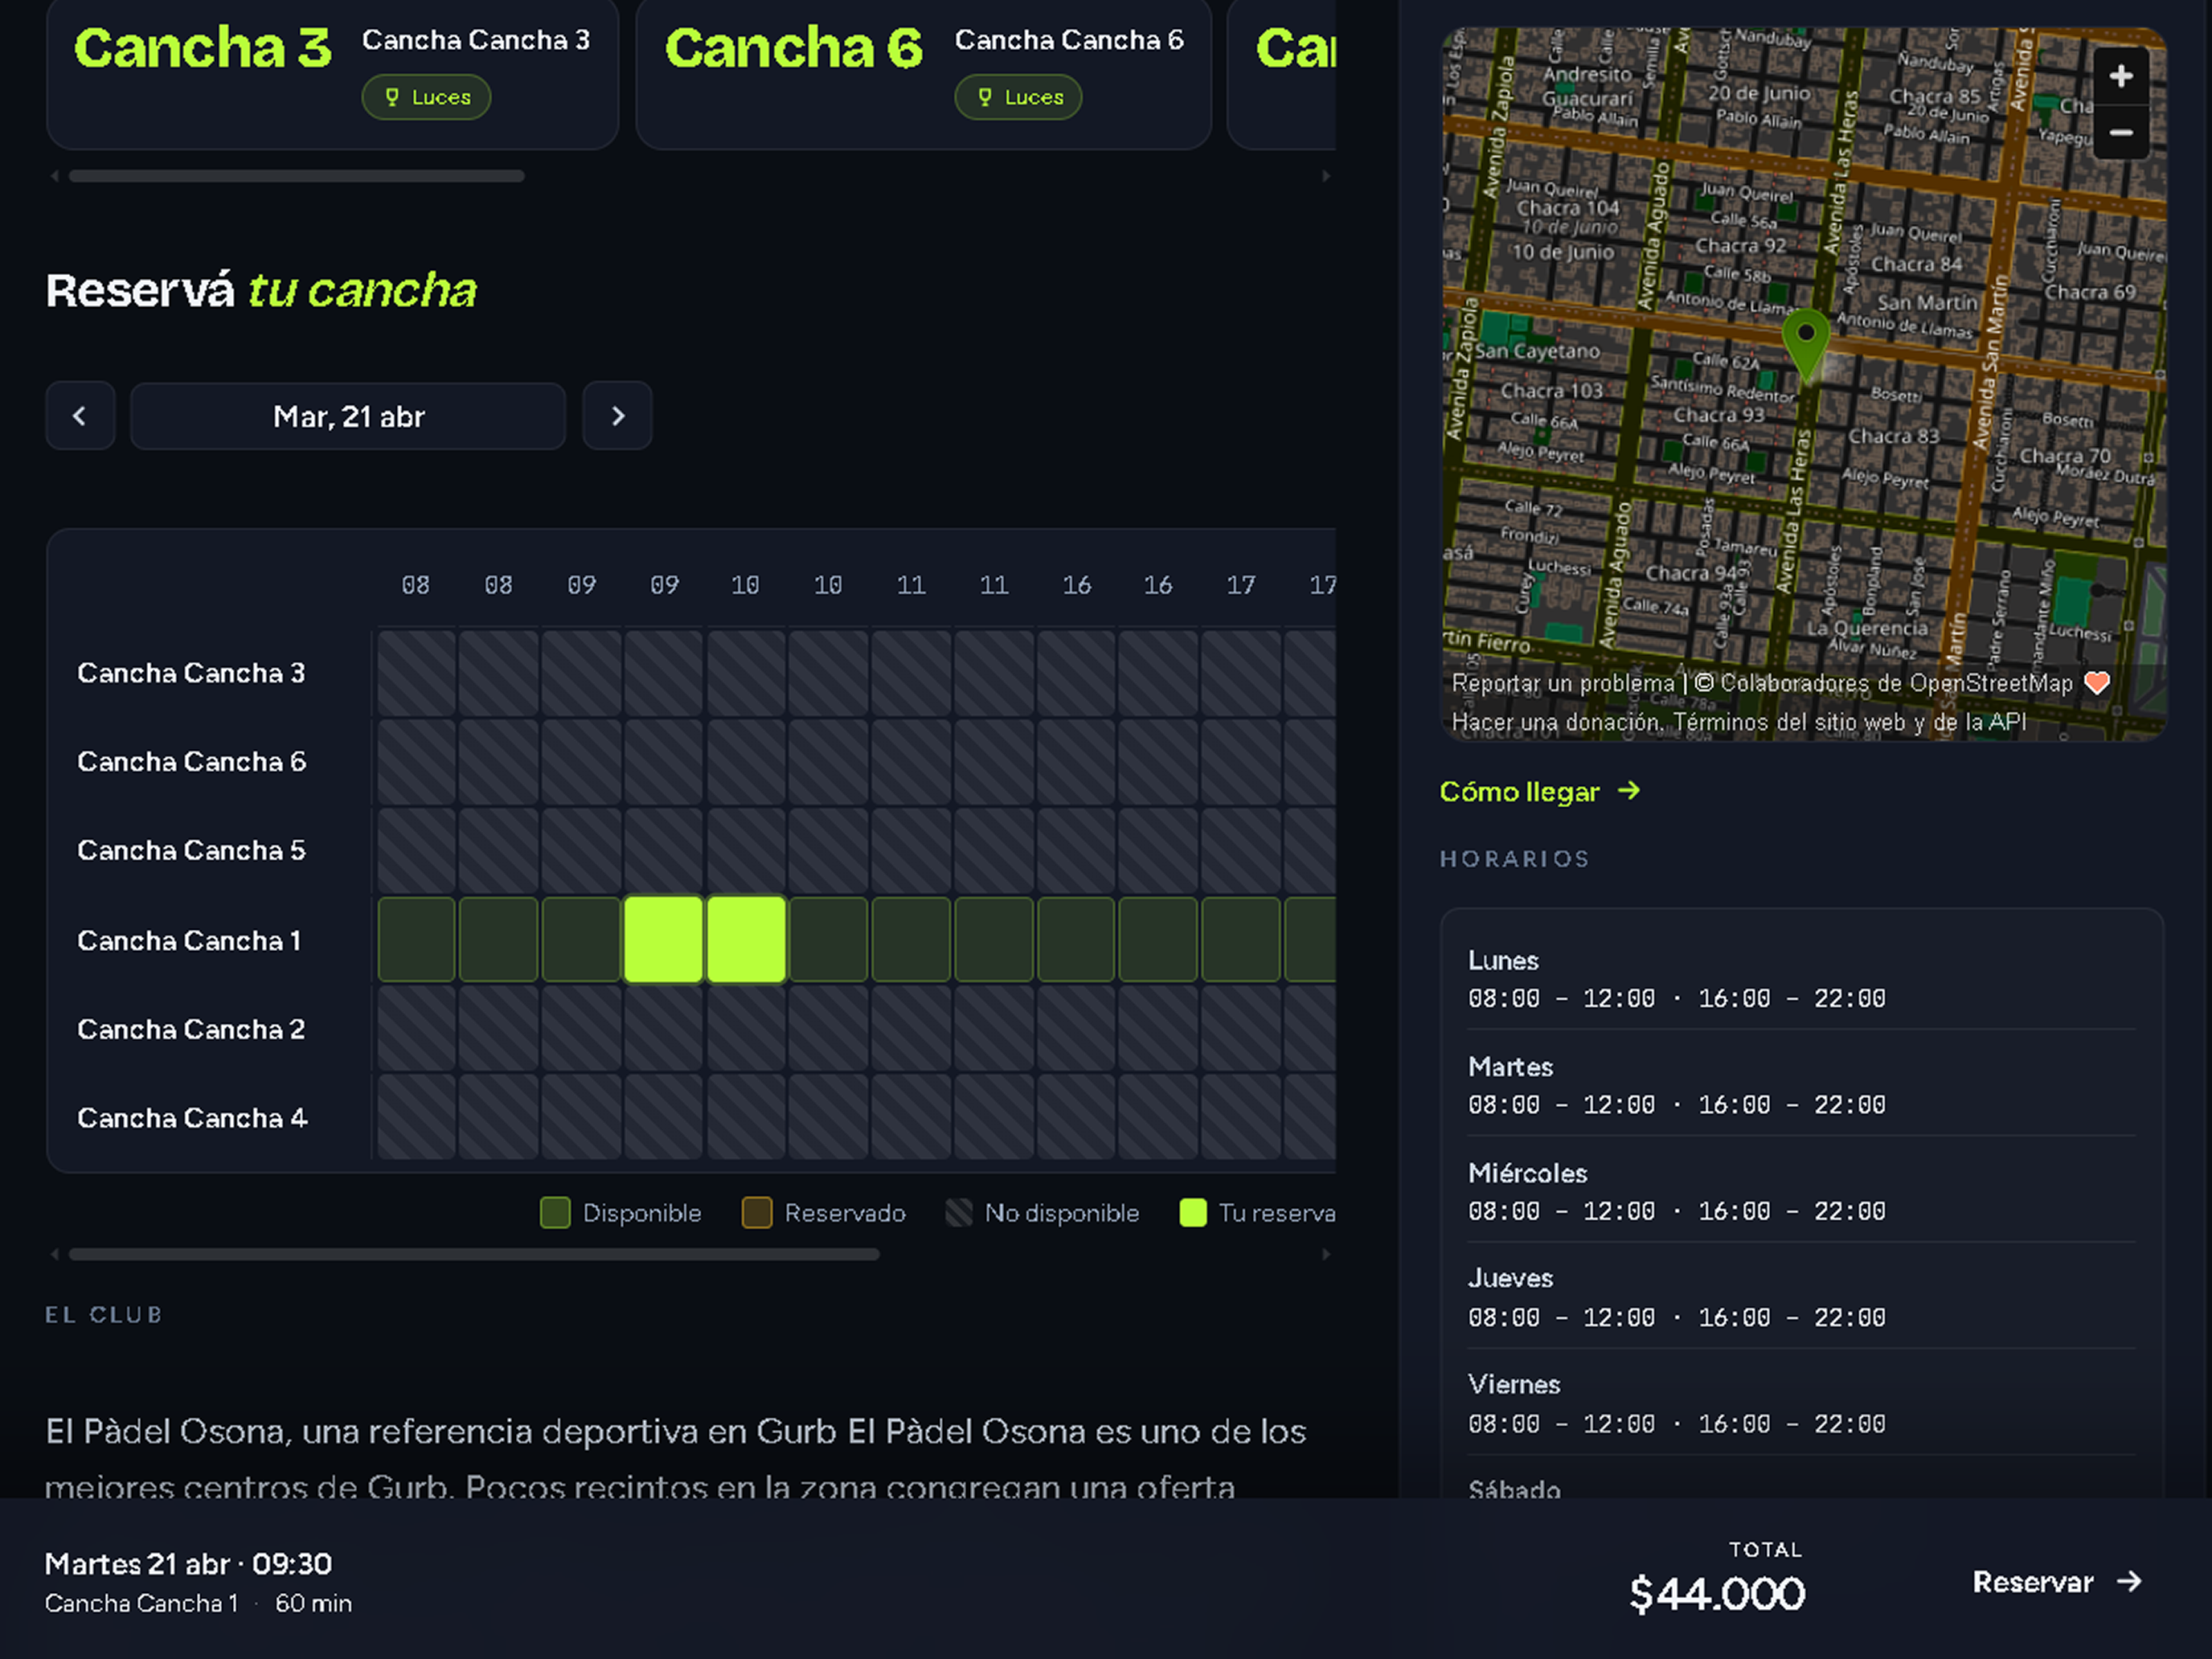Select second 16 slot on Cancha 1

point(1158,940)
